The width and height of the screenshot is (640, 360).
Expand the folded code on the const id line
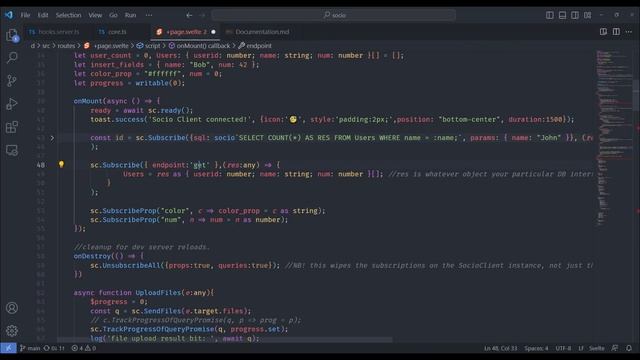52,138
